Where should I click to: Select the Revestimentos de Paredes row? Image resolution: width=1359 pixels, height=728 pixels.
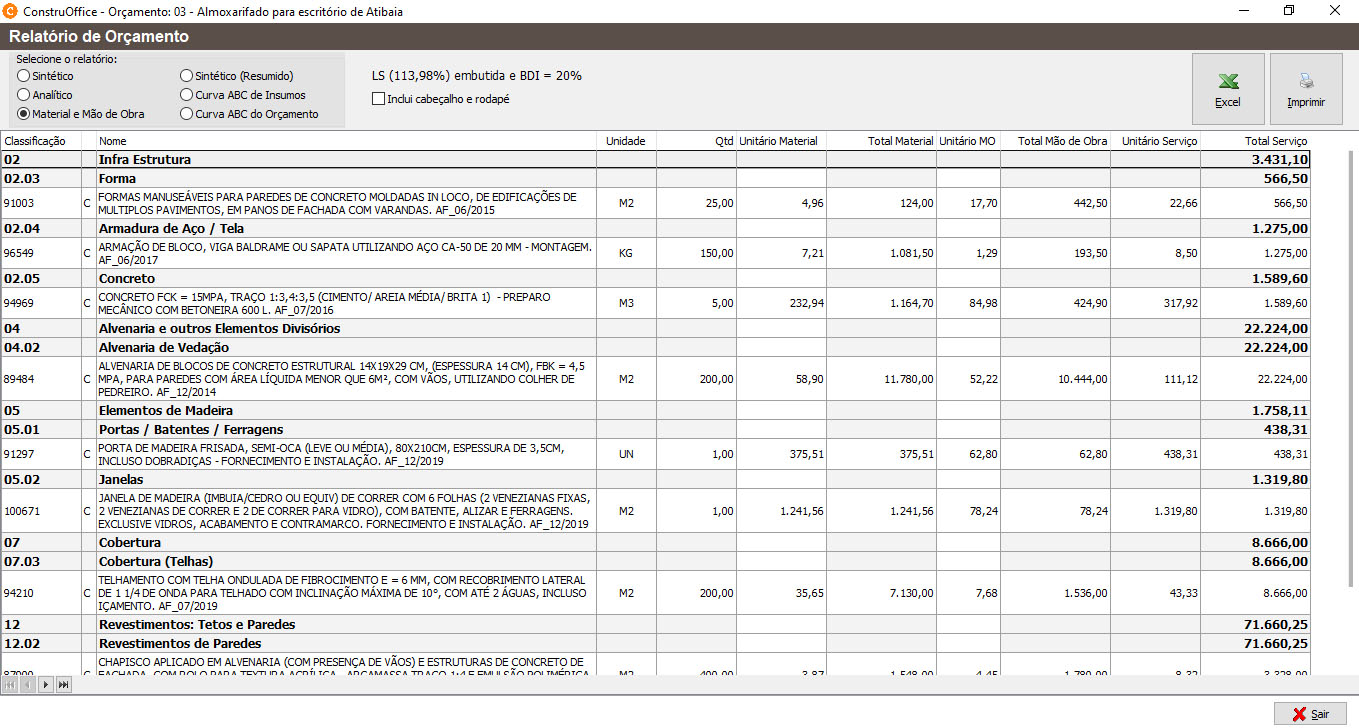coord(655,643)
